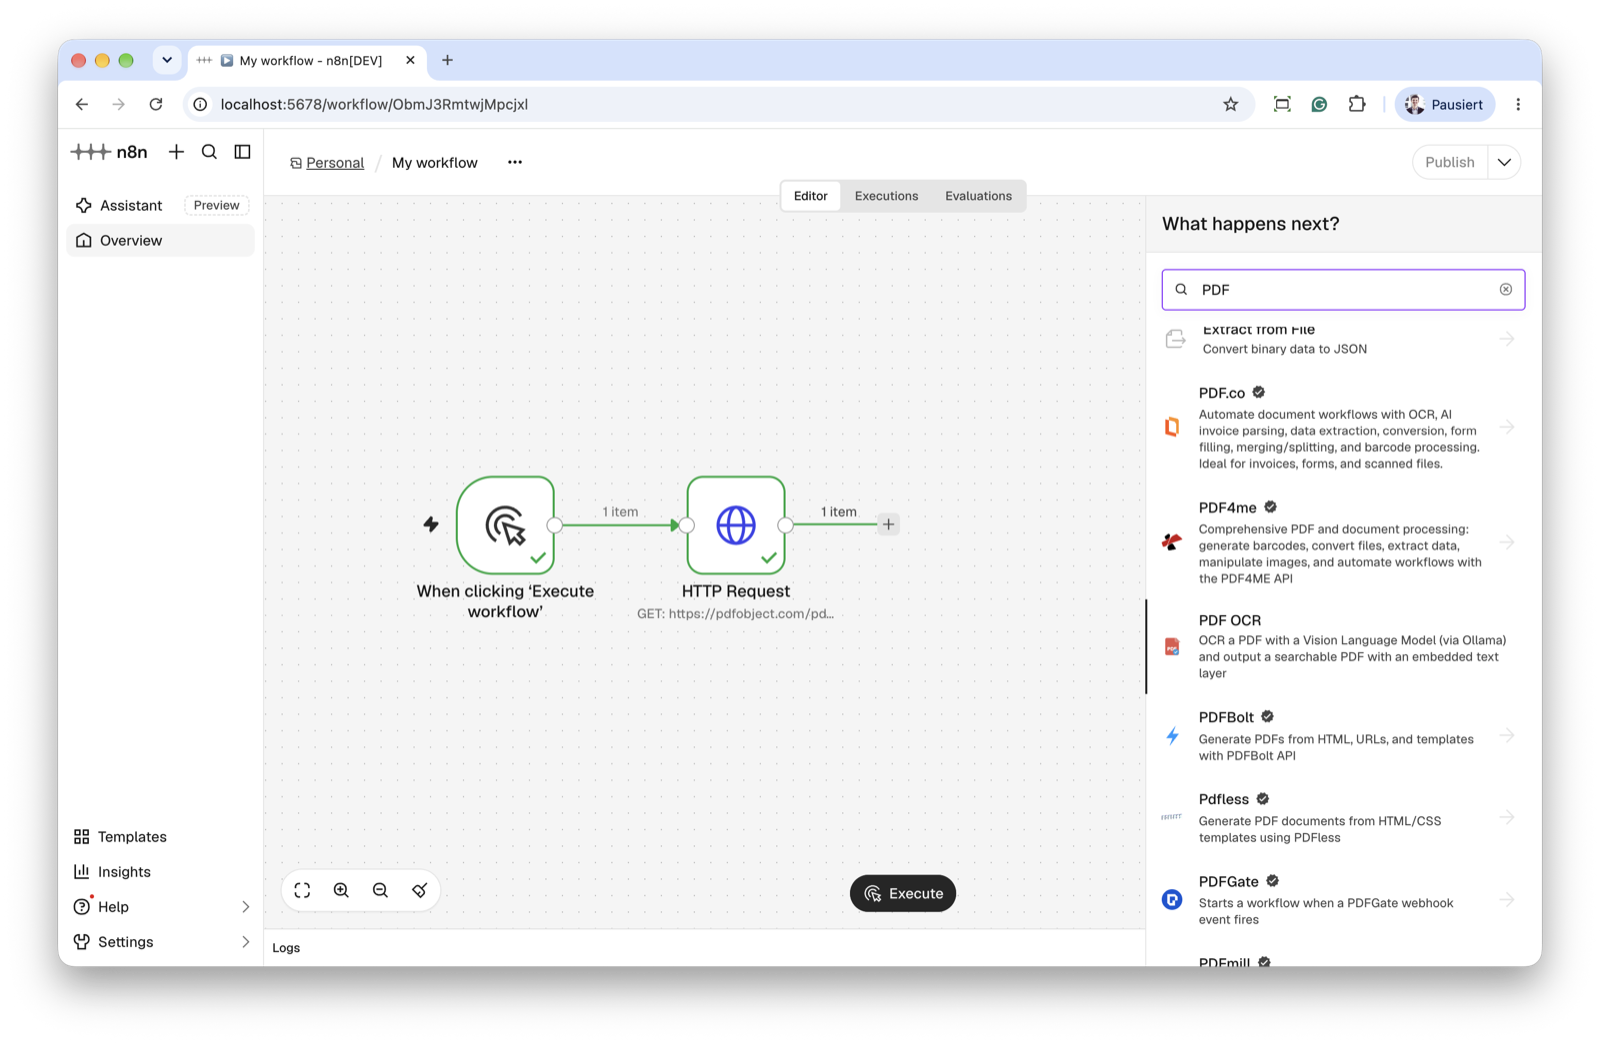This screenshot has width=1600, height=1043.
Task: Select the PDFBolt node result
Action: 1343,736
